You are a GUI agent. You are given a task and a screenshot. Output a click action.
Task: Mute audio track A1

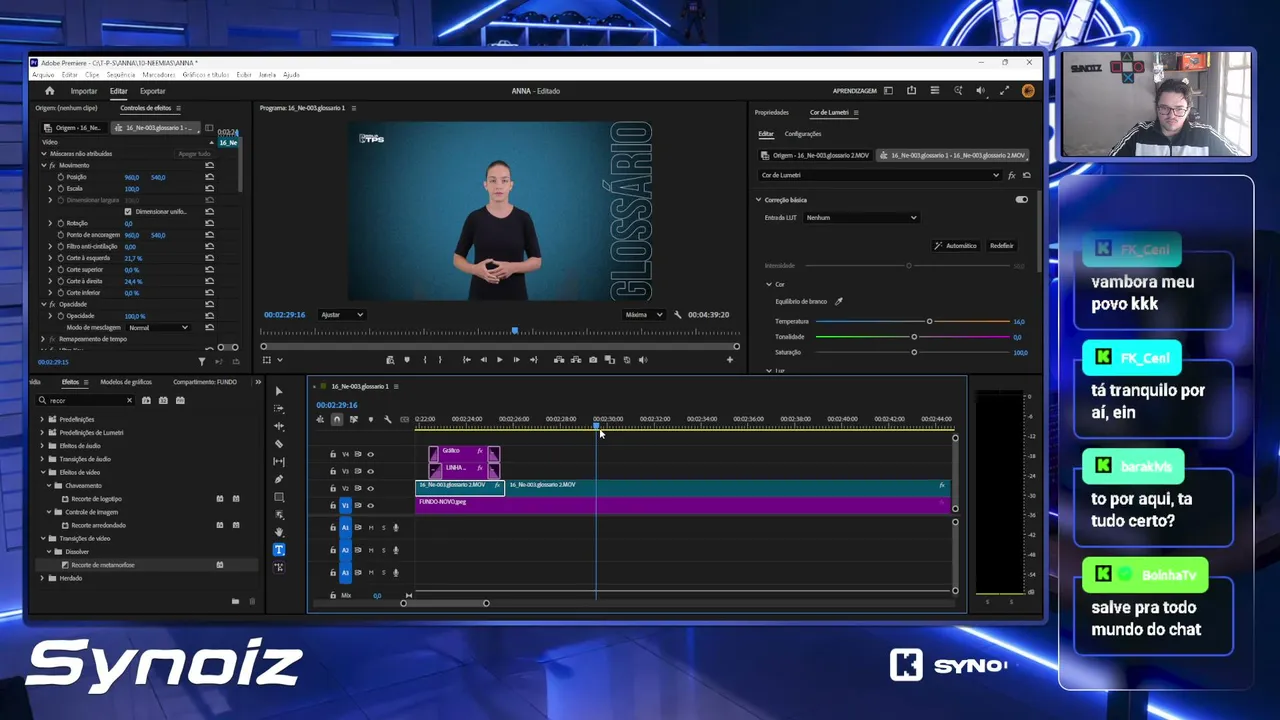(x=371, y=527)
